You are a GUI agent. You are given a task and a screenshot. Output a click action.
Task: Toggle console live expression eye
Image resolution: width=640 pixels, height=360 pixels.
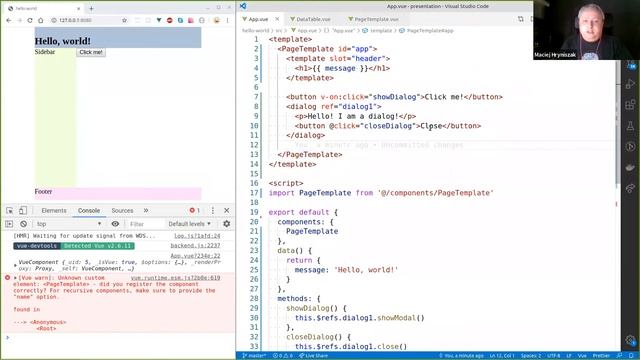(x=115, y=224)
